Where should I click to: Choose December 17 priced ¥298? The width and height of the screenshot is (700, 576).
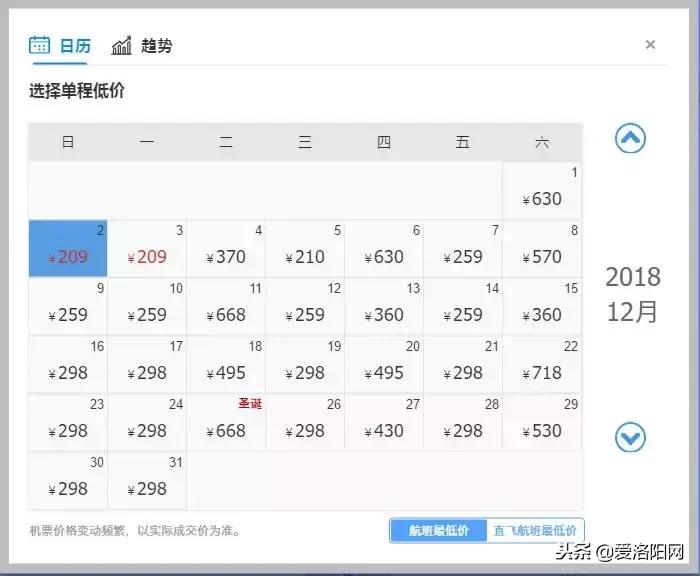tap(147, 364)
